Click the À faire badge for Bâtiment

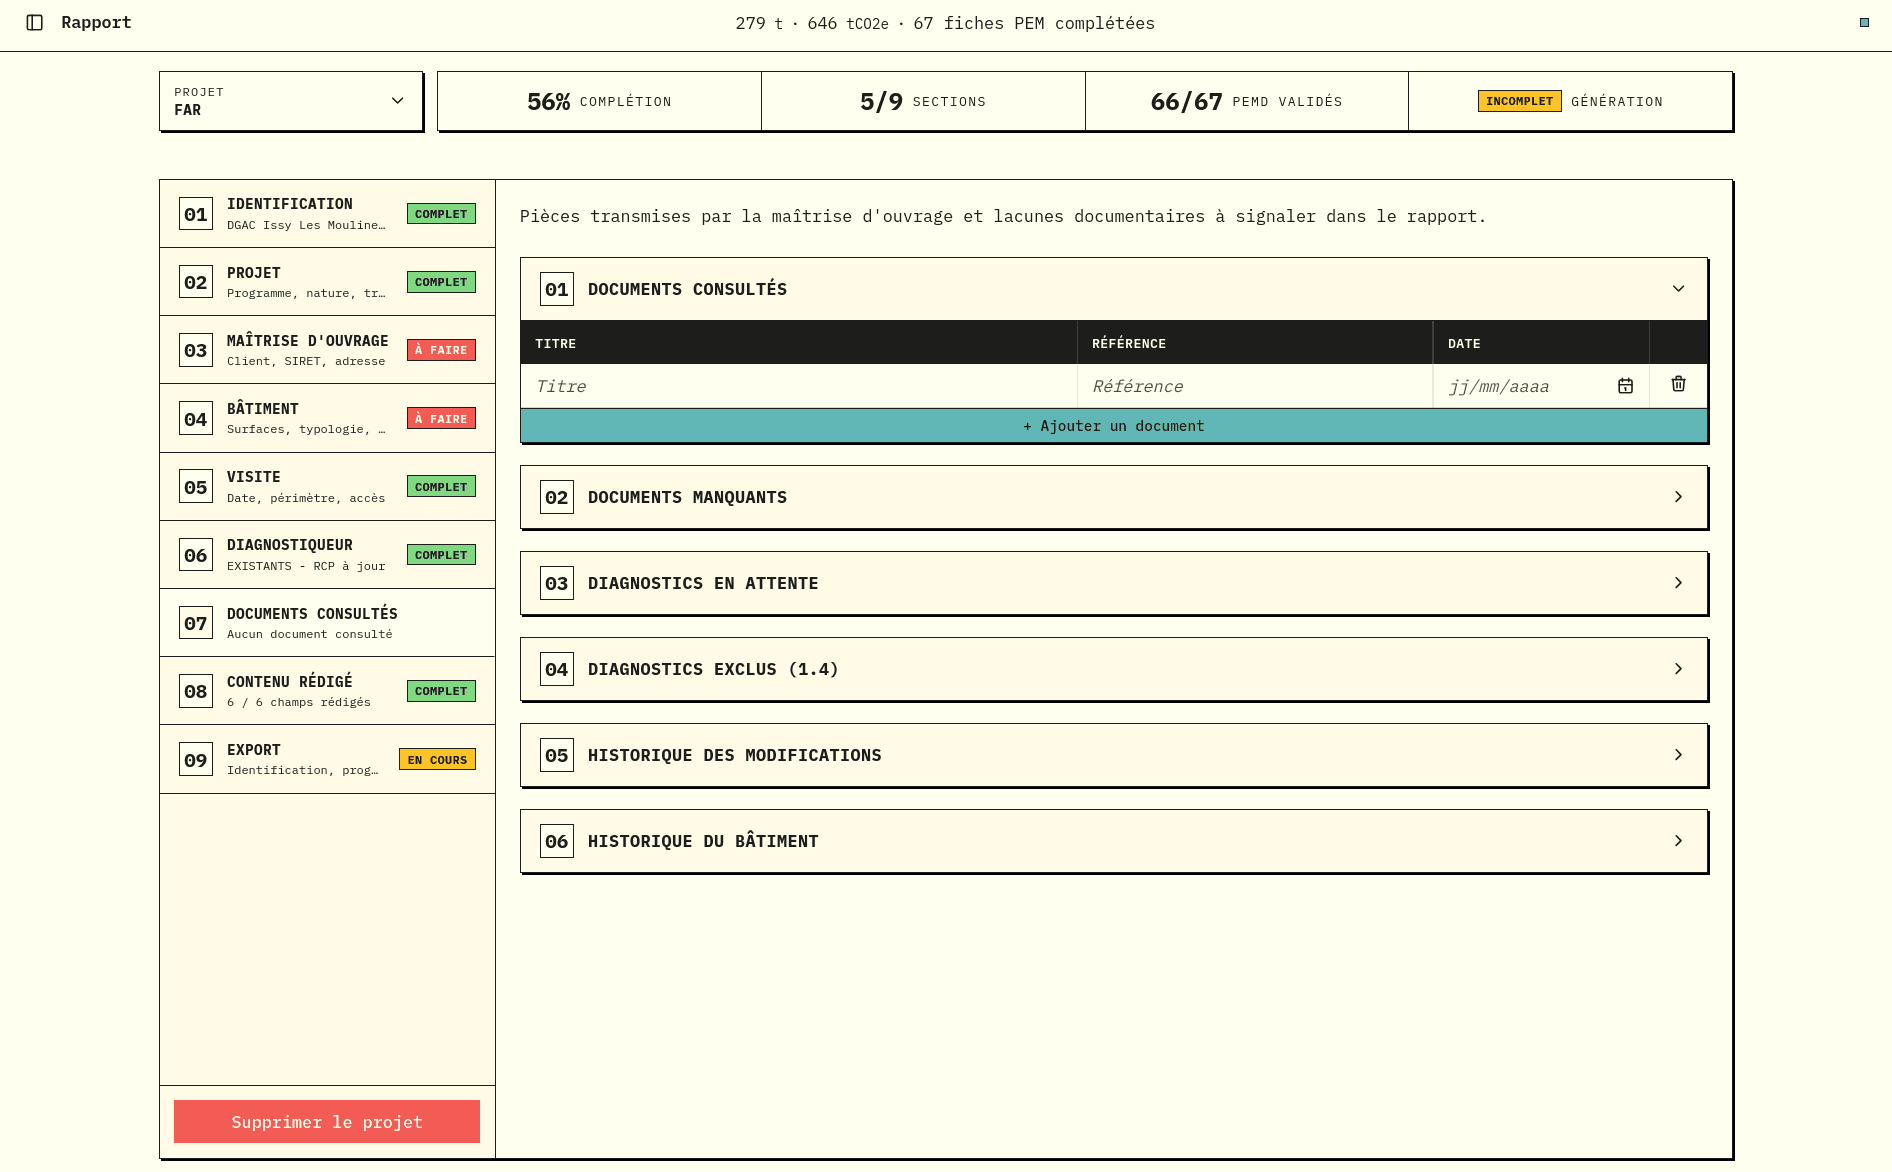click(441, 419)
